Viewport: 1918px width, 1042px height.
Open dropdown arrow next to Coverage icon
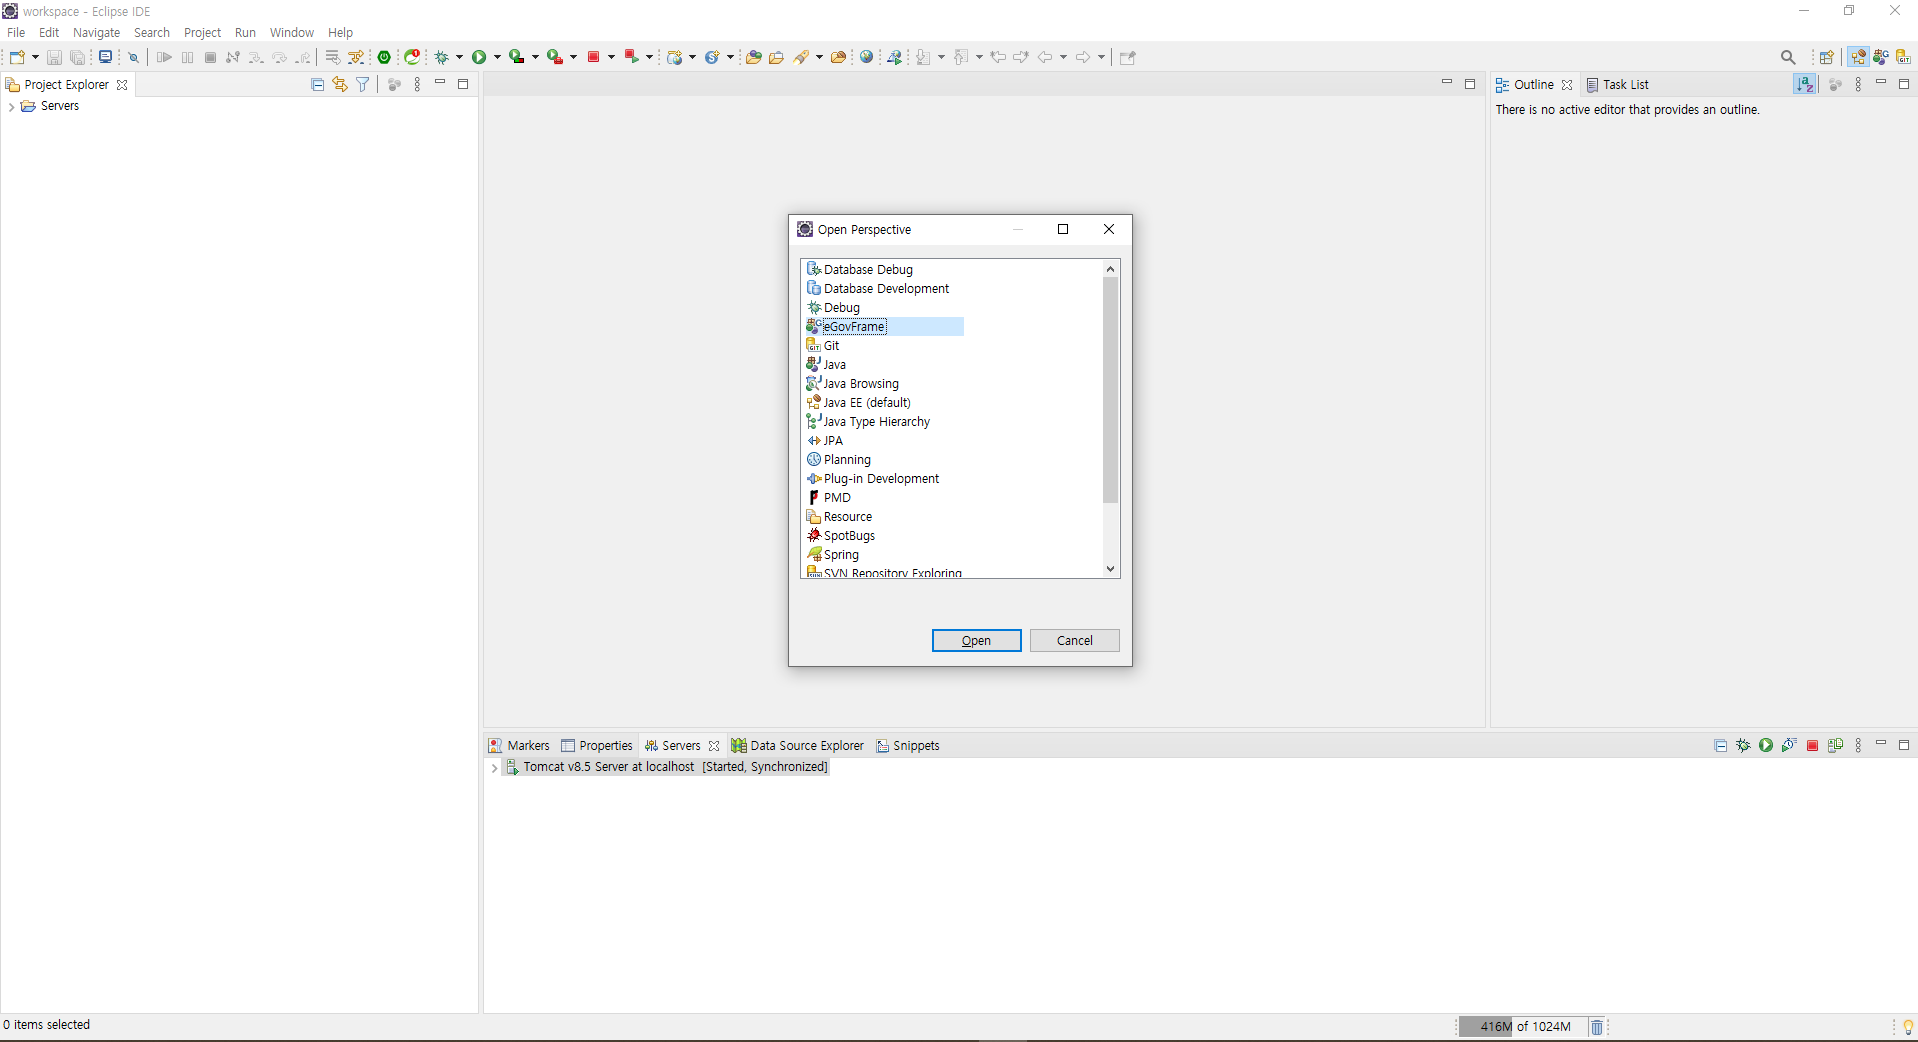[x=535, y=57]
